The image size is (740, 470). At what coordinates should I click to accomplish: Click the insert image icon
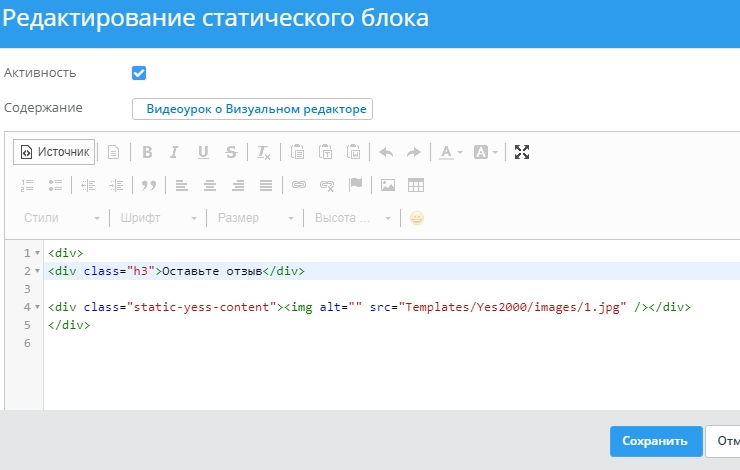[x=388, y=185]
